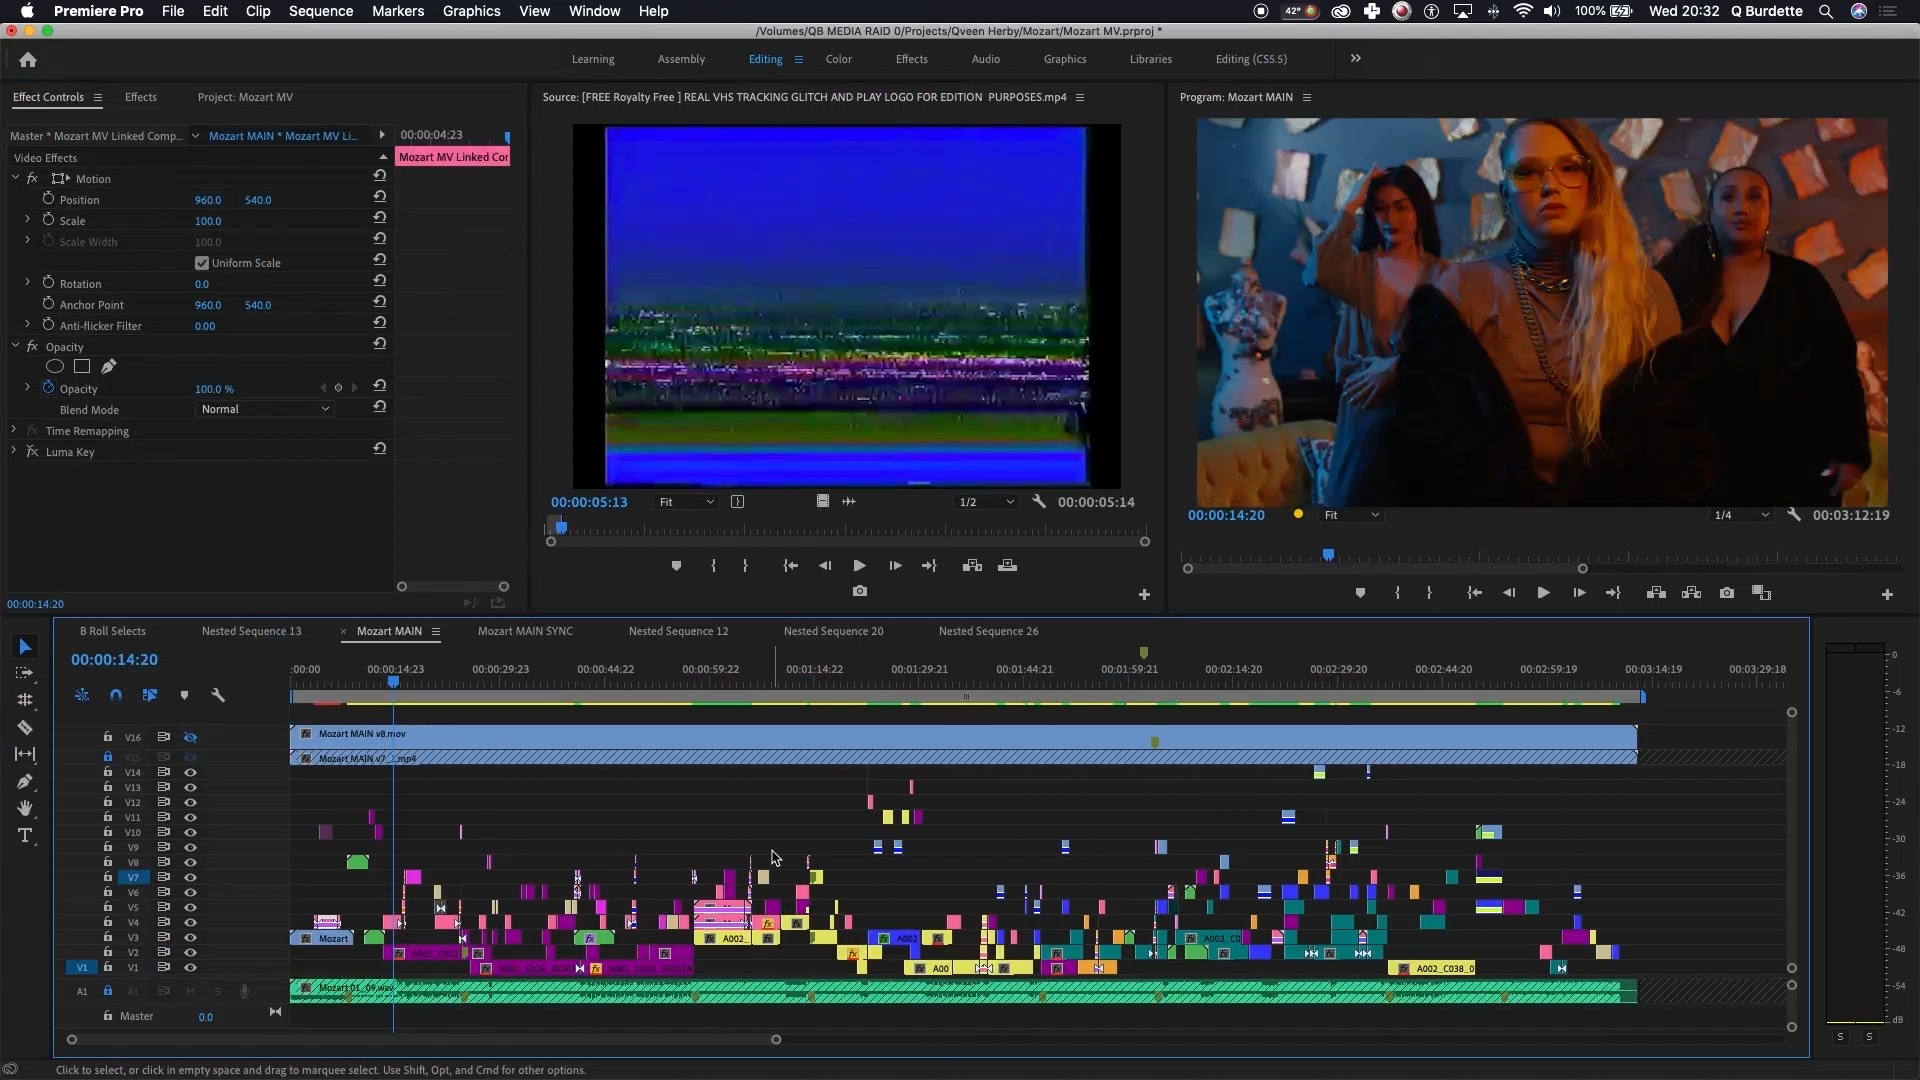Export frame from Source monitor camera
Screen dimensions: 1920x1080
point(860,591)
